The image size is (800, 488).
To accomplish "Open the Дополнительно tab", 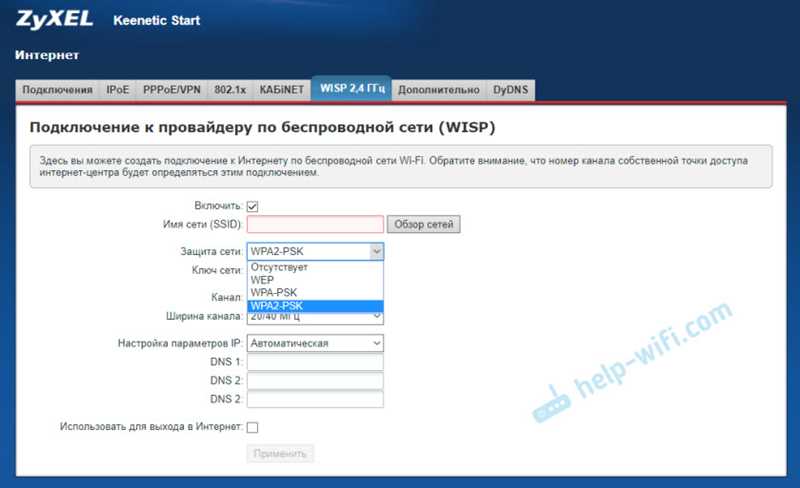I will (x=439, y=90).
